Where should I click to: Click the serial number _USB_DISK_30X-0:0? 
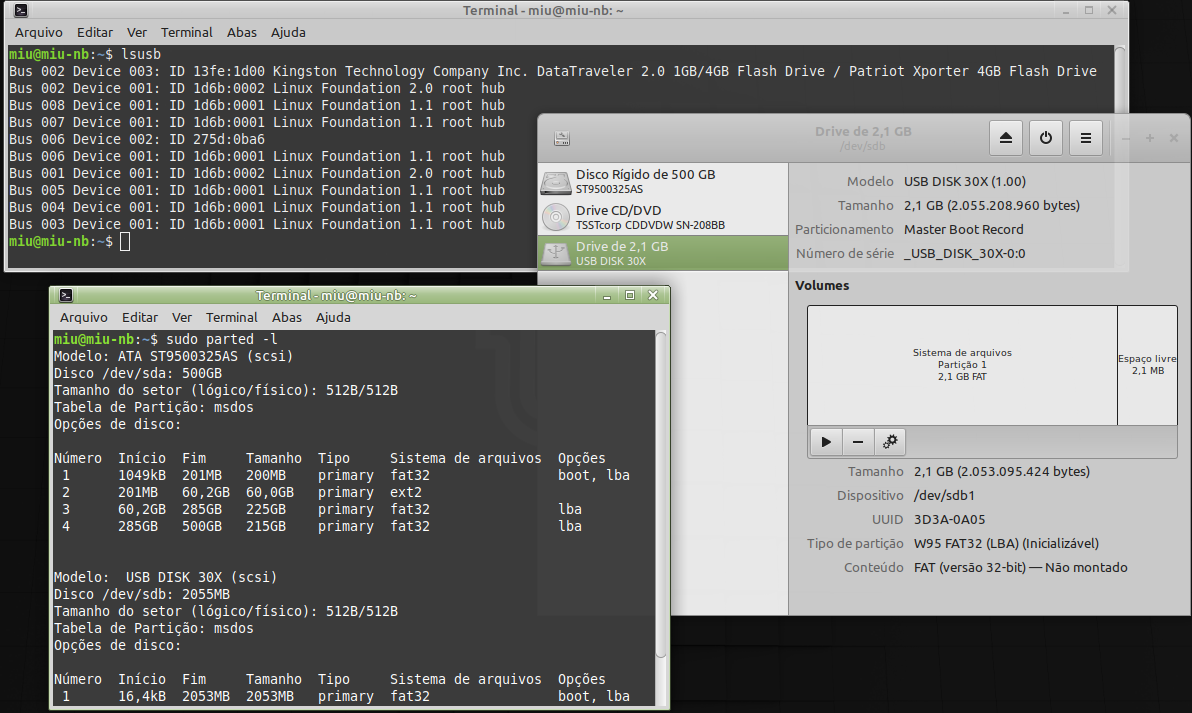point(965,254)
